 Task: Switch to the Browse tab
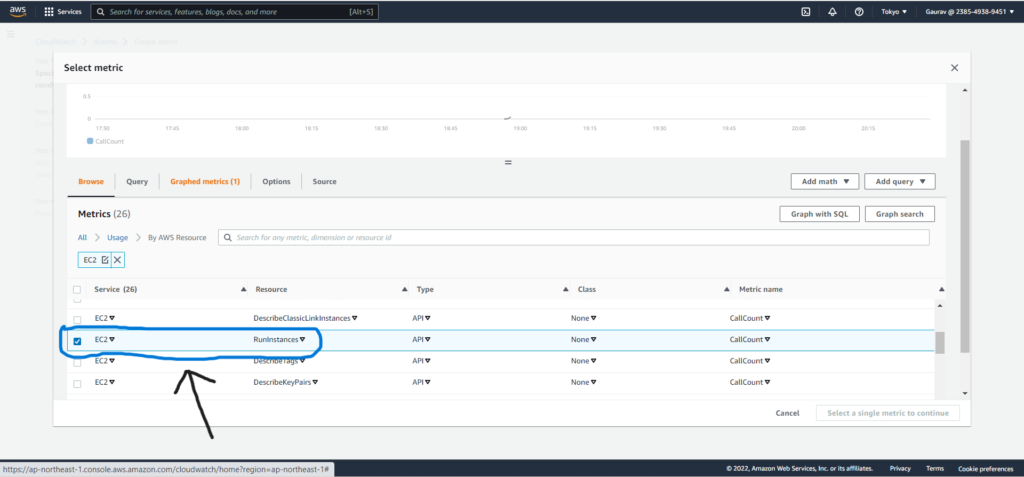[x=91, y=182]
